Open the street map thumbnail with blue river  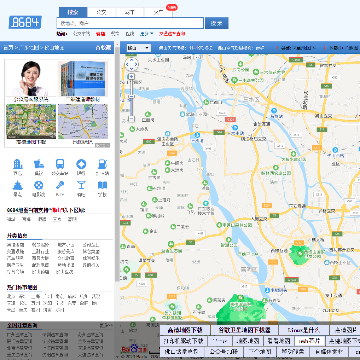tap(83, 121)
